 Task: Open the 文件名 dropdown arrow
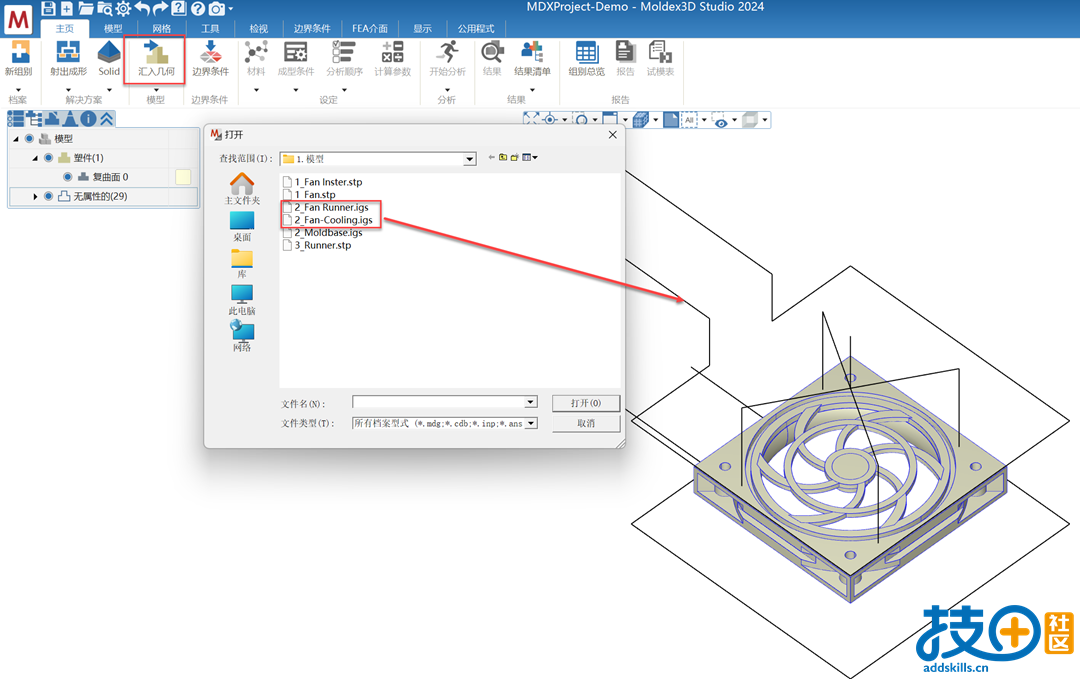coord(530,402)
